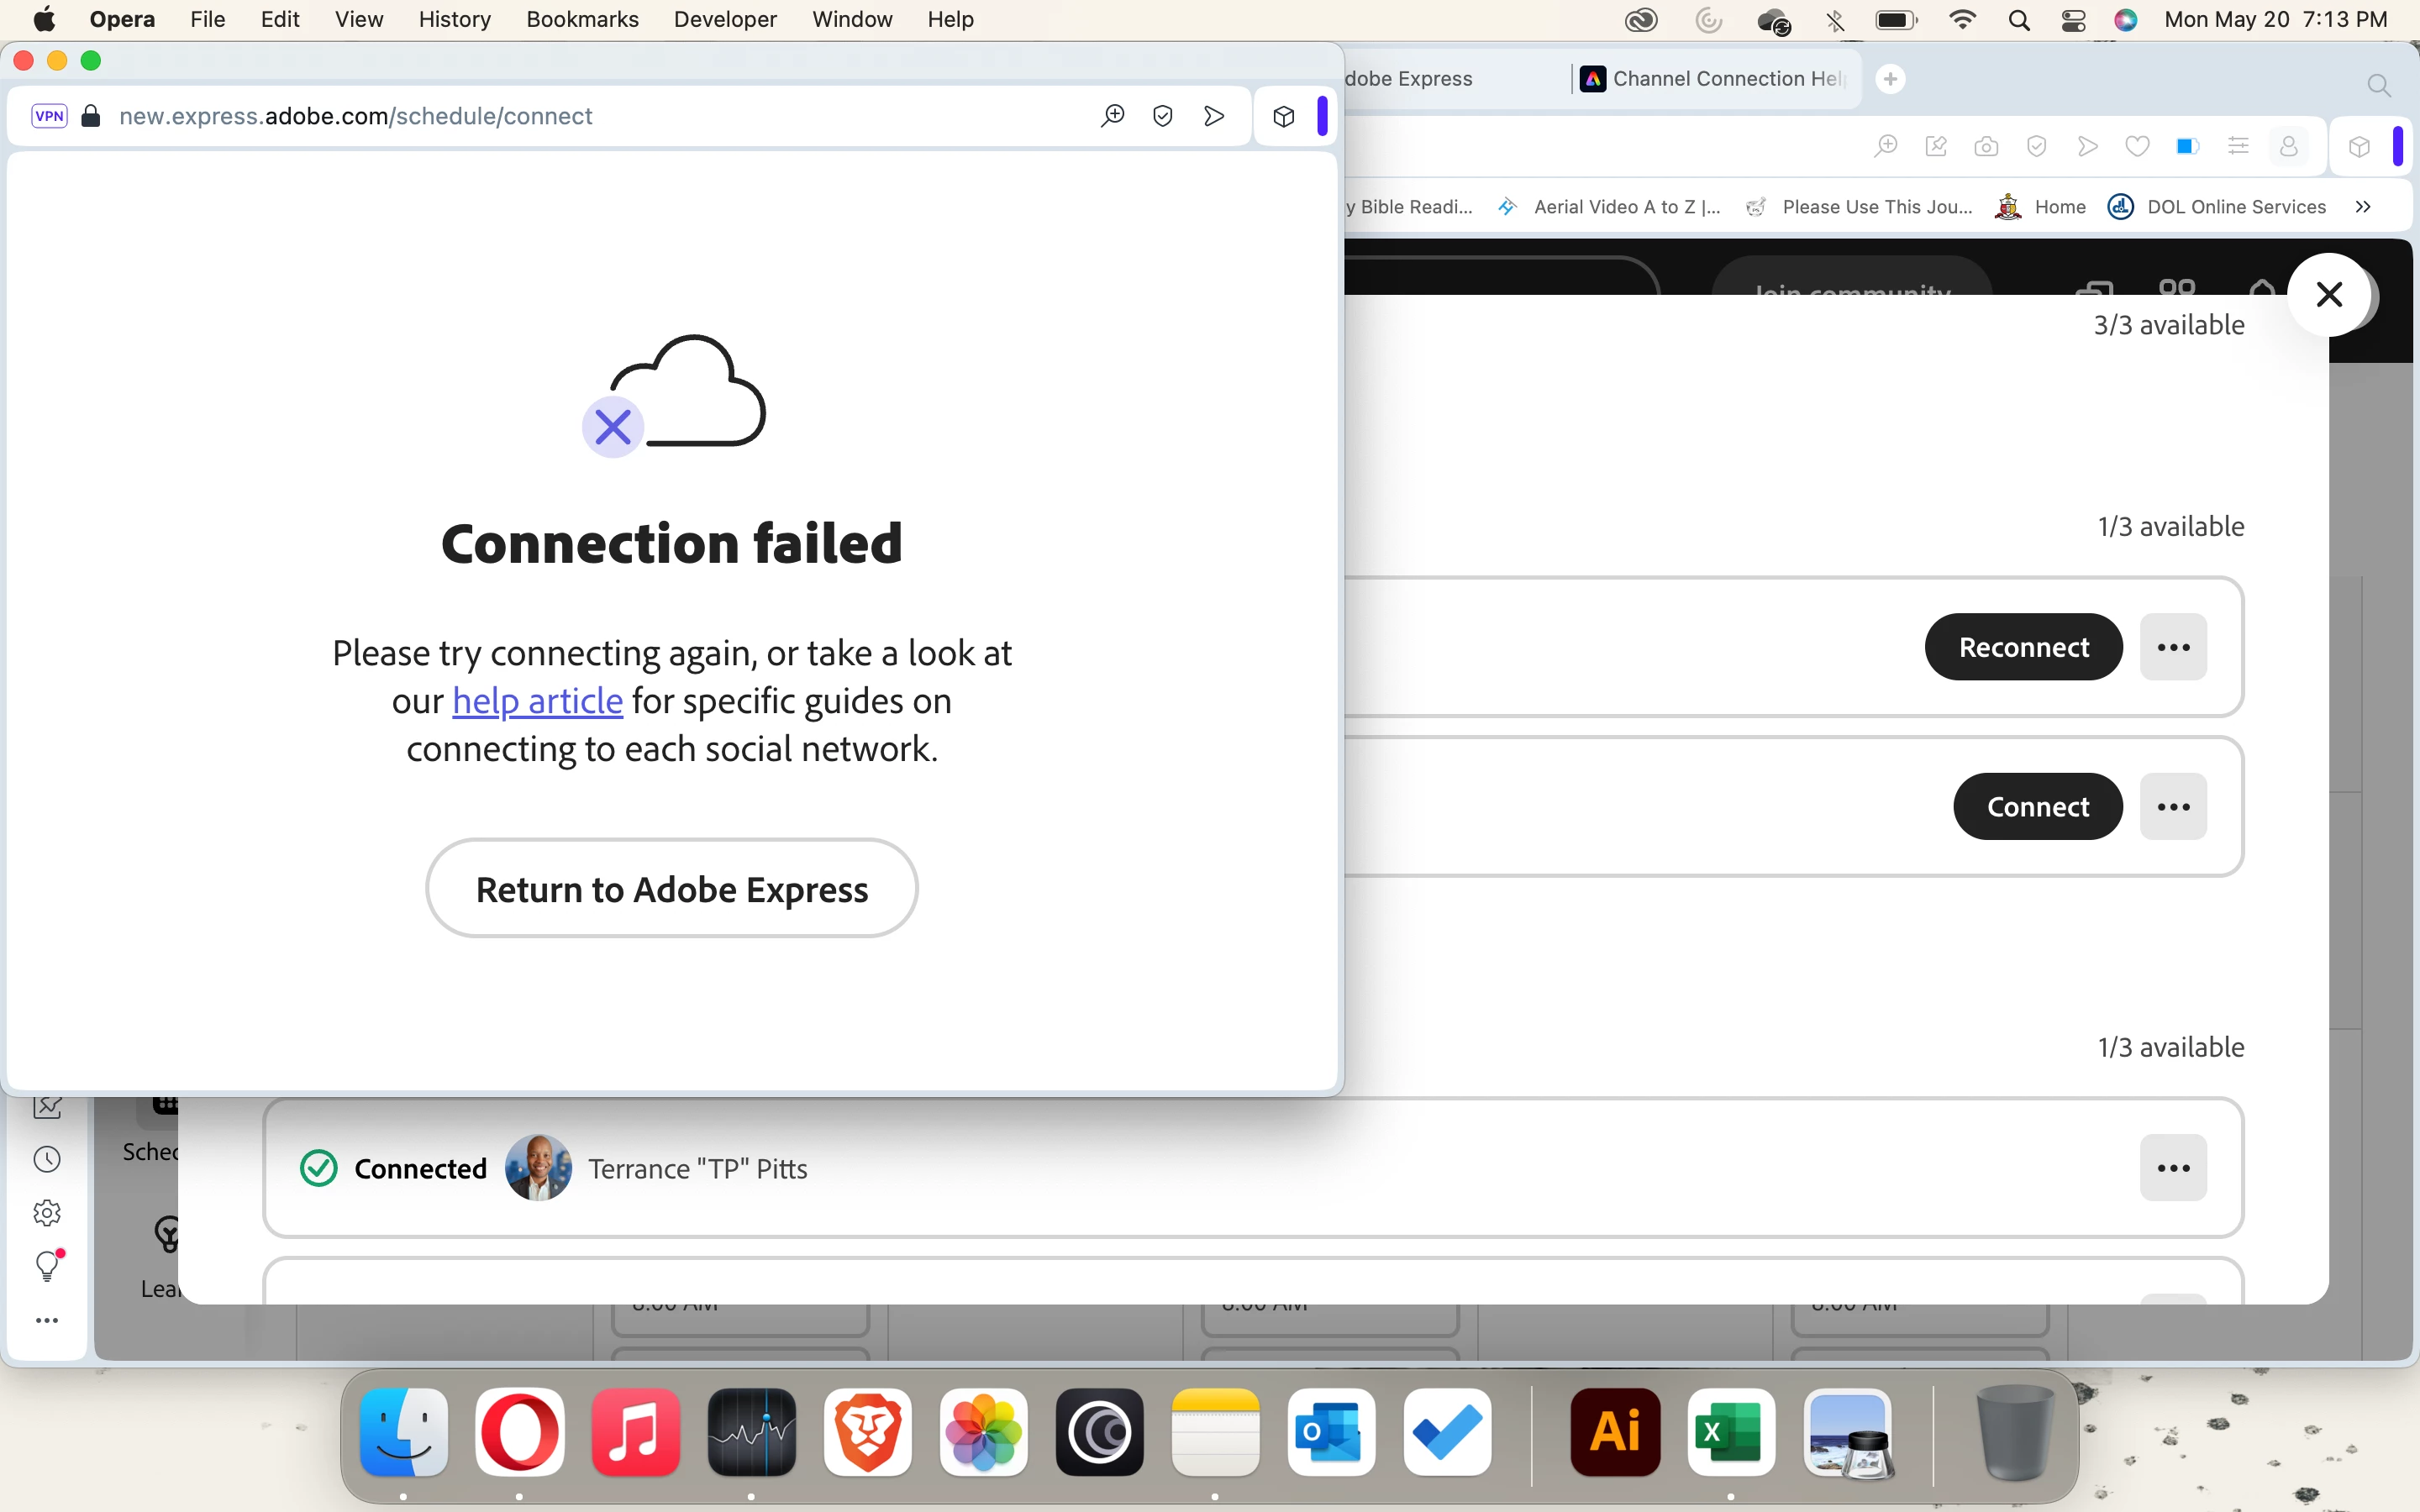The width and height of the screenshot is (2420, 1512).
Task: Open the cube extensions icon in popup window
Action: pyautogui.click(x=1284, y=116)
